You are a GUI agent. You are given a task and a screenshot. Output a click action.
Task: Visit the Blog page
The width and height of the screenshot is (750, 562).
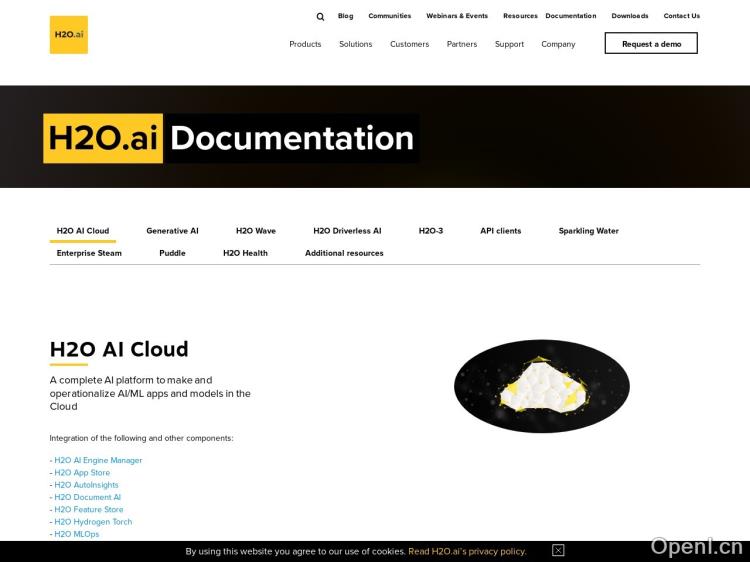pyautogui.click(x=345, y=16)
